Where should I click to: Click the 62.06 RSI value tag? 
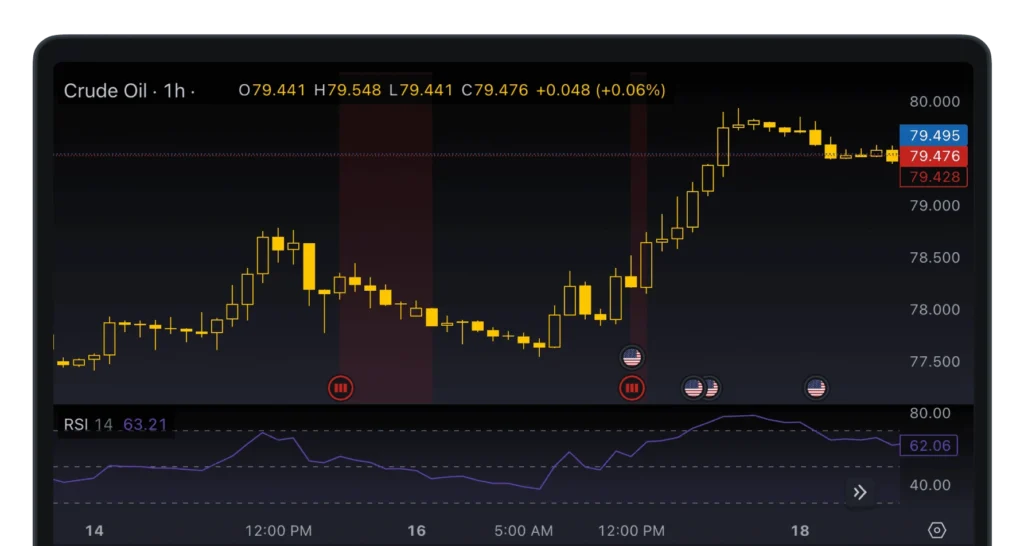(929, 445)
